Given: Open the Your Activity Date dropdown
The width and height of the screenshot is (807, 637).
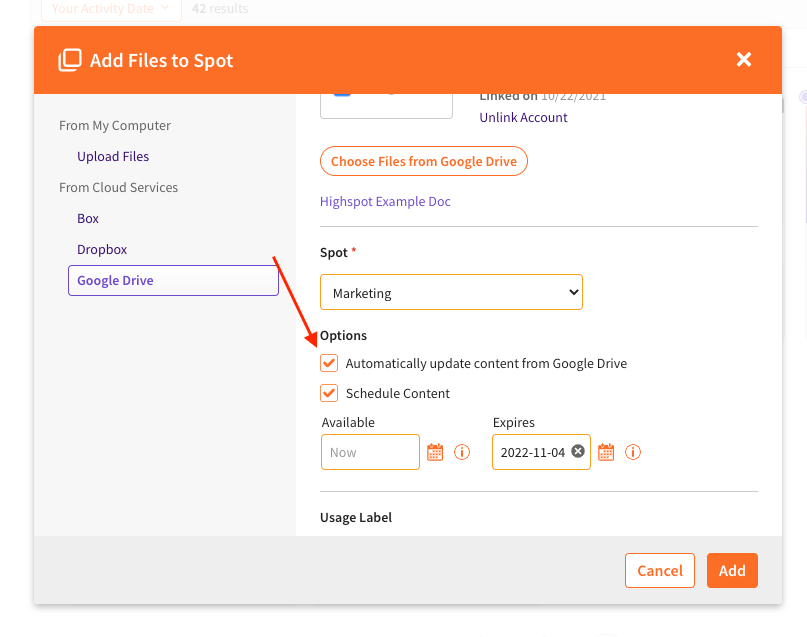Looking at the screenshot, I should [111, 9].
